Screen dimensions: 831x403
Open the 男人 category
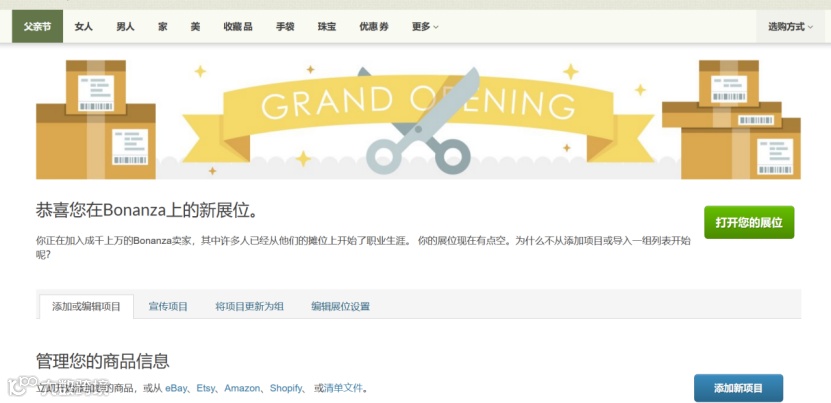click(126, 27)
